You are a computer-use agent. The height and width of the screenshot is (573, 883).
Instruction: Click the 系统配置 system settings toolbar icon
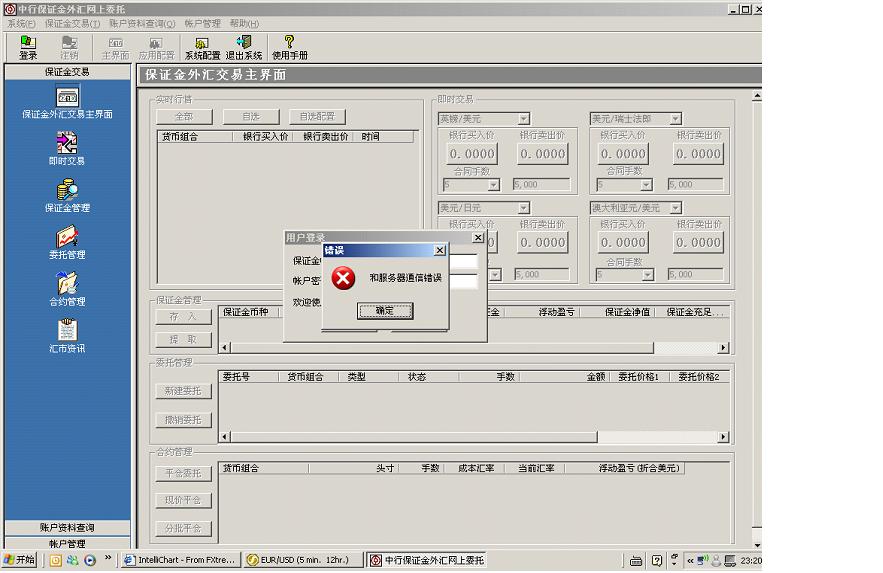(x=202, y=48)
